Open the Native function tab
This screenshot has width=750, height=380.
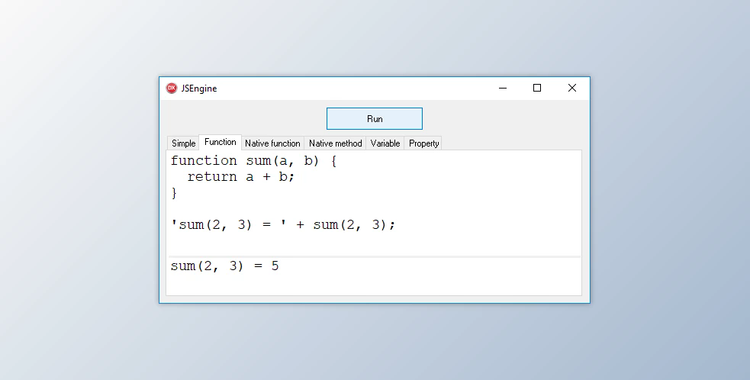coord(273,143)
